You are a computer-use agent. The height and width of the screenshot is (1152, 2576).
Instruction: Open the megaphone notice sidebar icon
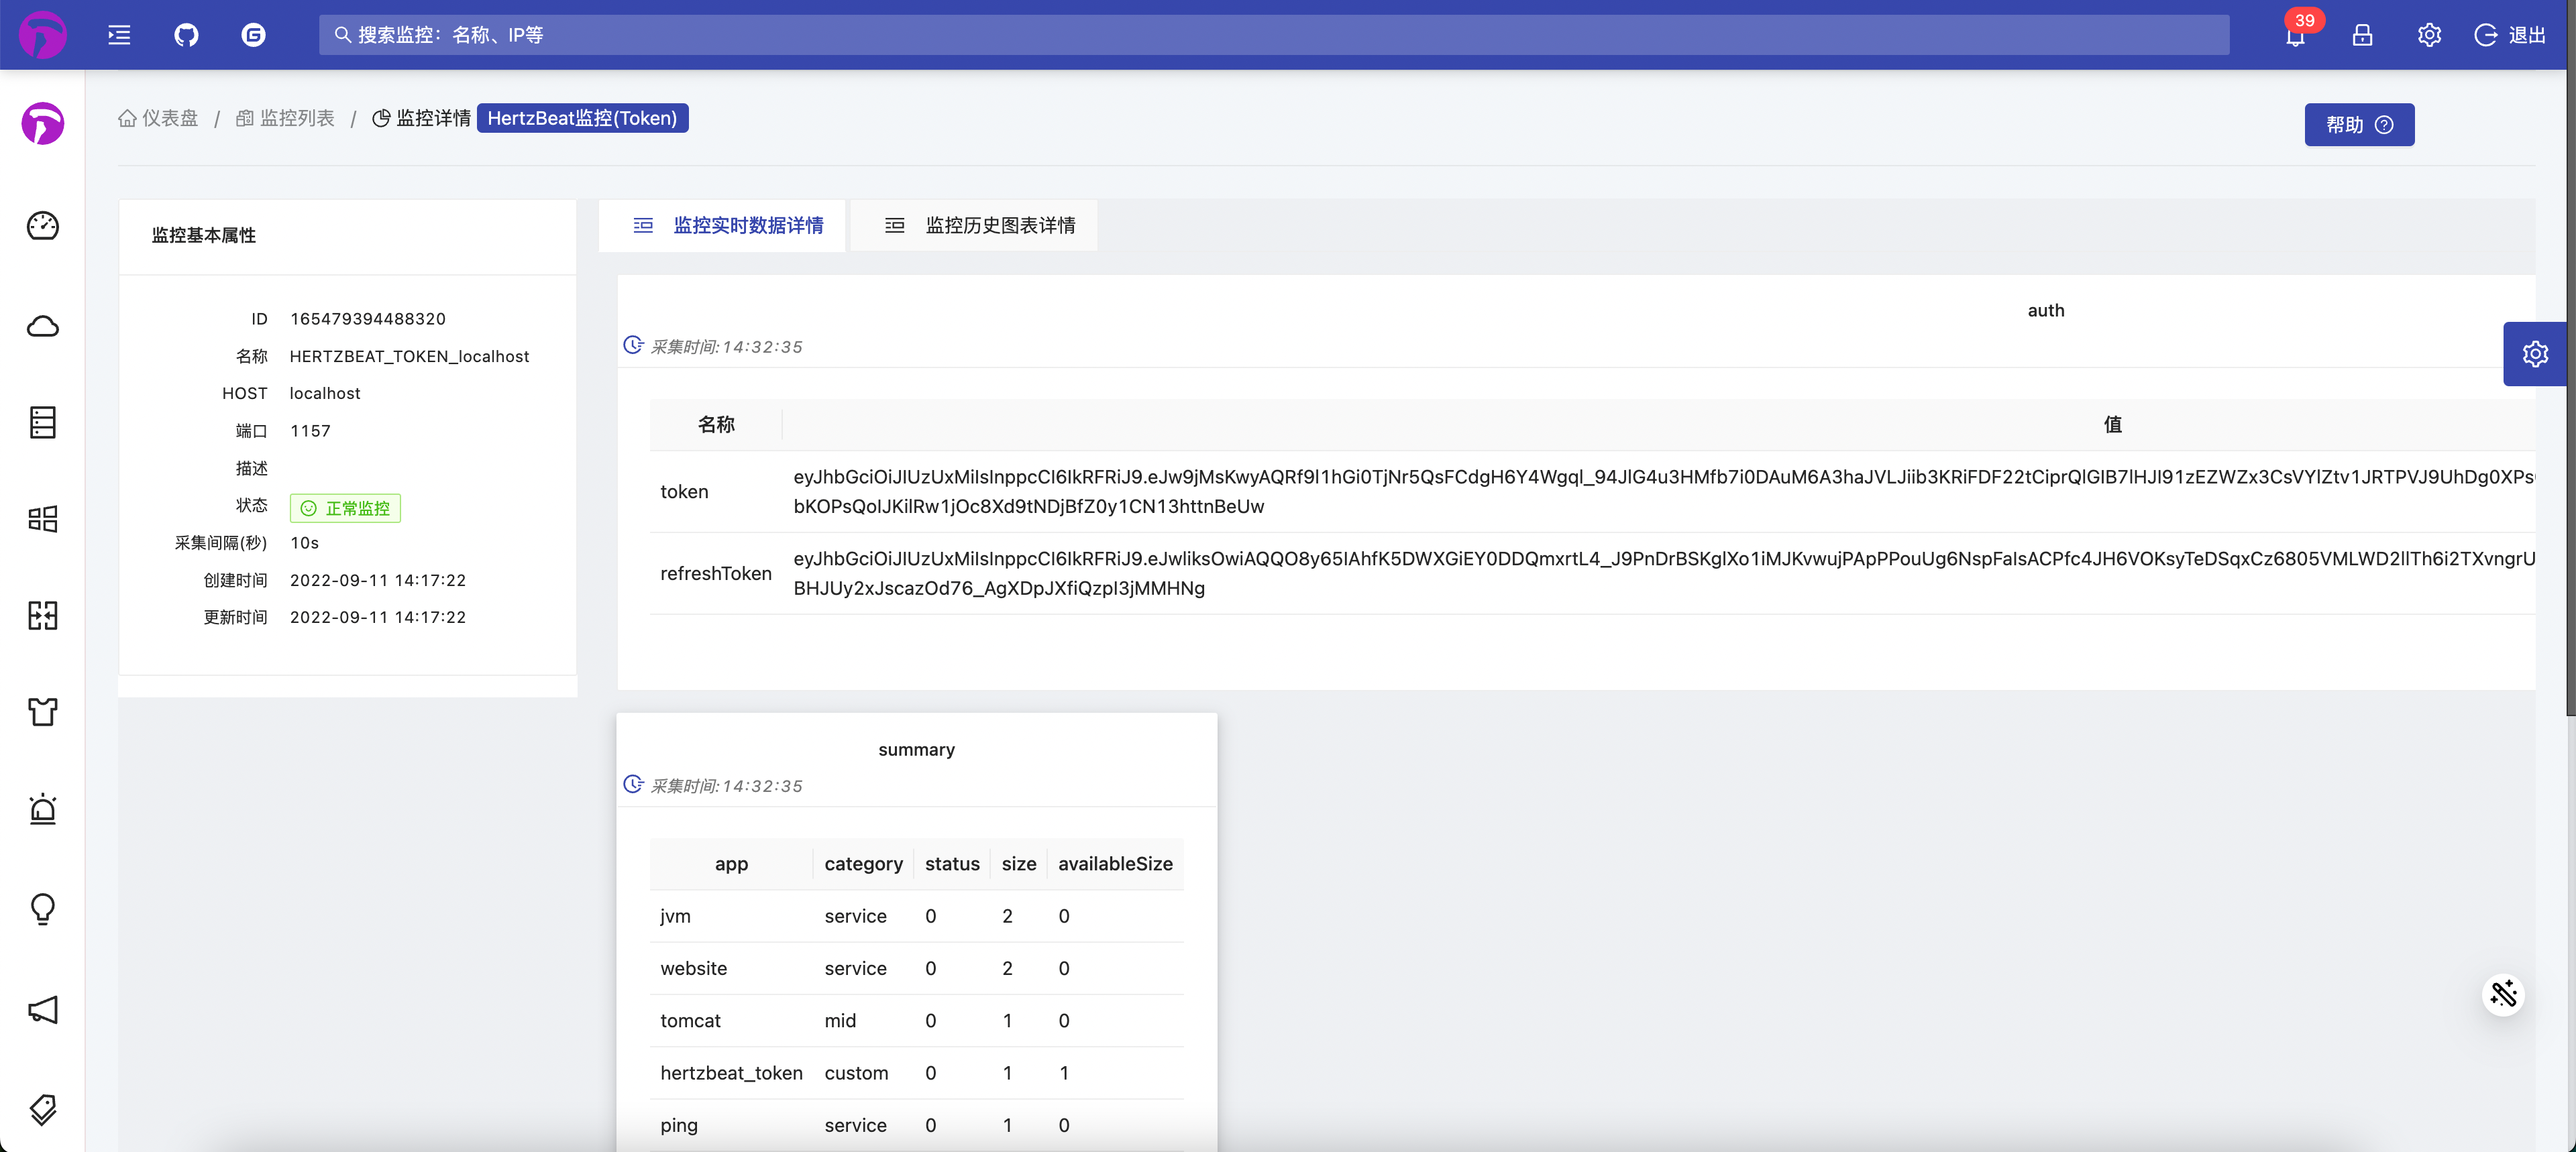coord(43,1010)
